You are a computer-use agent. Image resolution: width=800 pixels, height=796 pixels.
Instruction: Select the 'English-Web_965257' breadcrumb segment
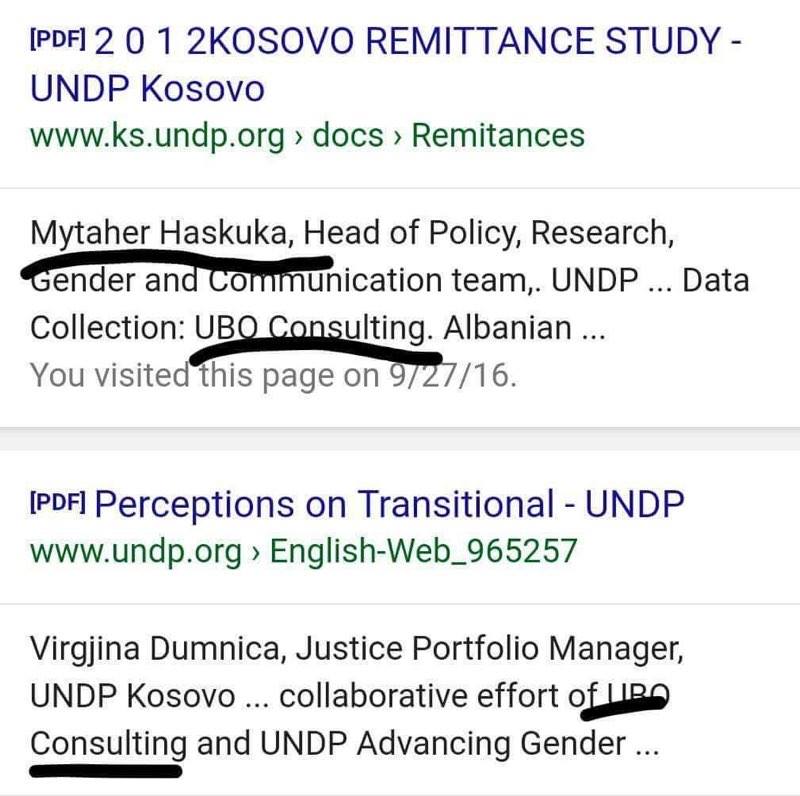click(x=424, y=551)
